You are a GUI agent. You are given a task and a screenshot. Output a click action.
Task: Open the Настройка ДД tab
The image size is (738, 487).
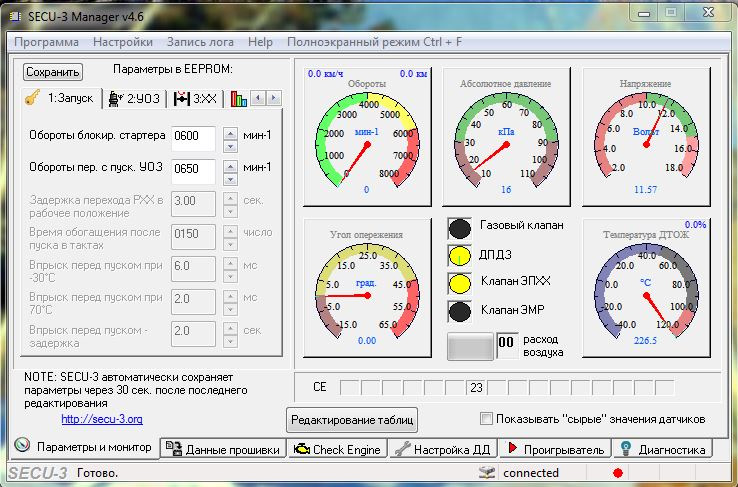point(443,449)
